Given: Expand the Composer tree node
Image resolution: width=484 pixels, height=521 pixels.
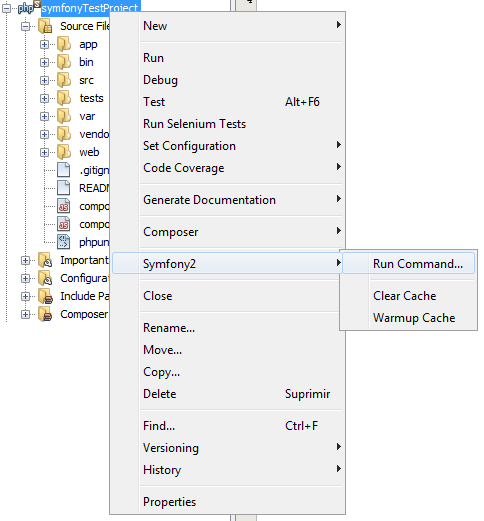Looking at the screenshot, I should pos(25,314).
